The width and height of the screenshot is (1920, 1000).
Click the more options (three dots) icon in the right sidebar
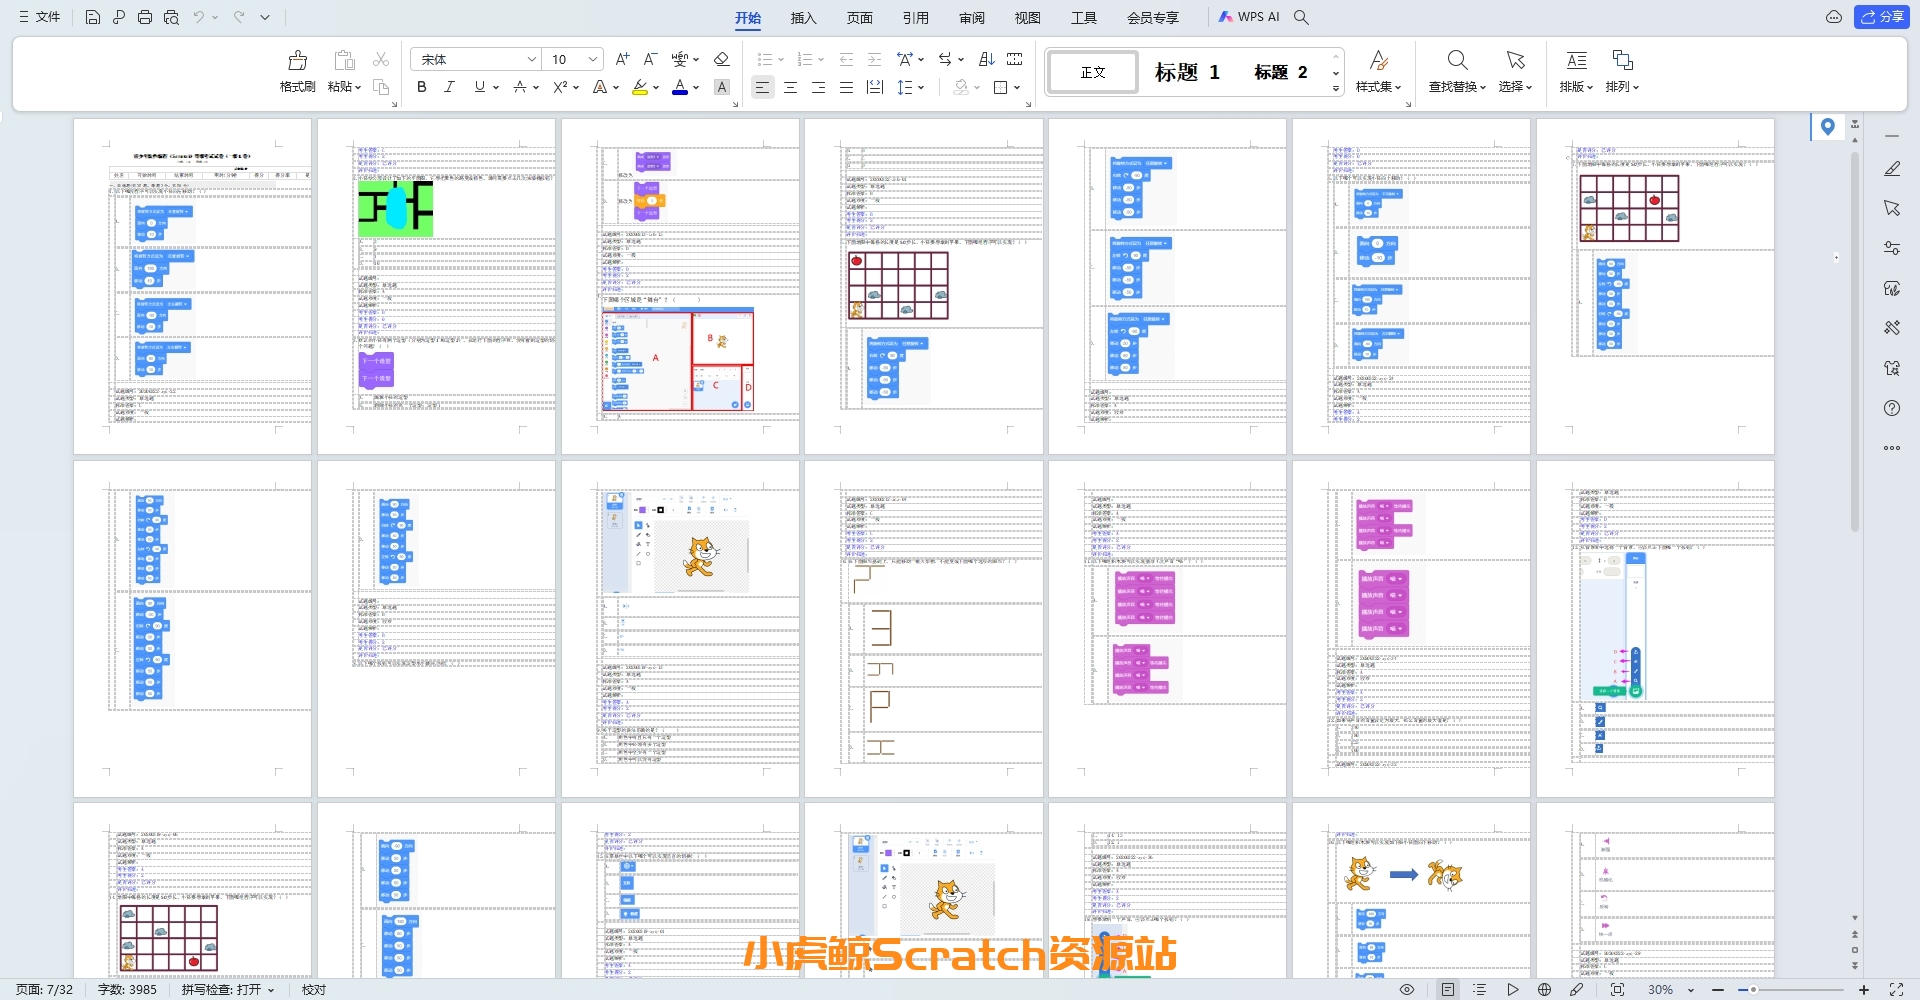click(1892, 448)
